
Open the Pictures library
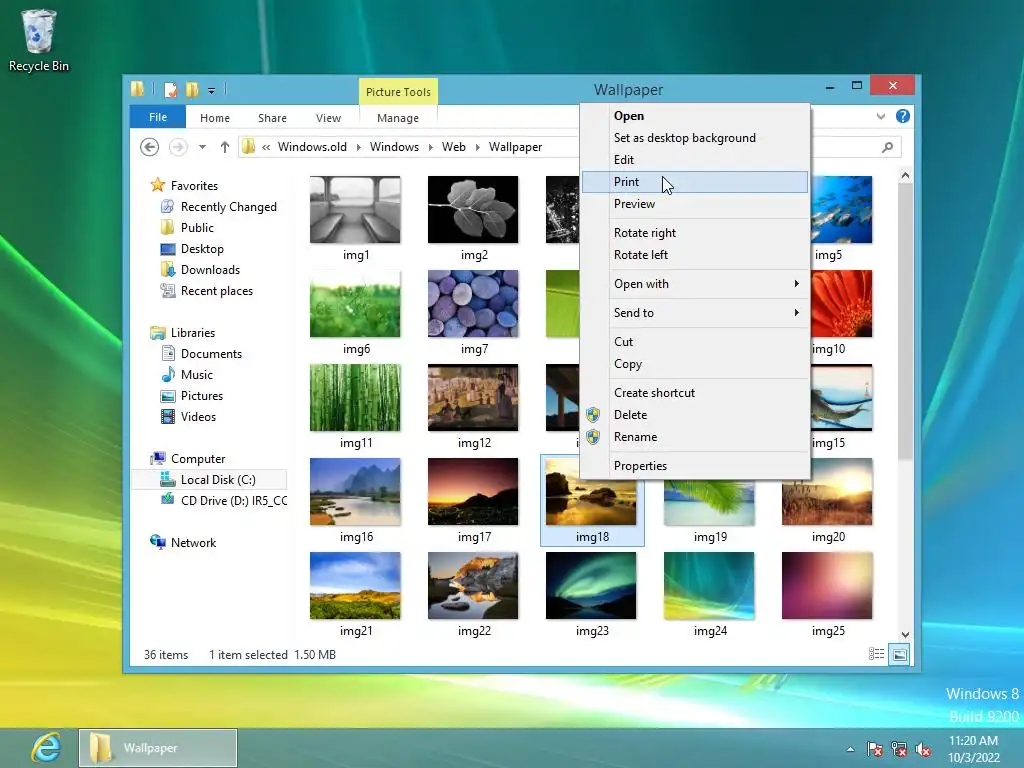[x=202, y=396]
